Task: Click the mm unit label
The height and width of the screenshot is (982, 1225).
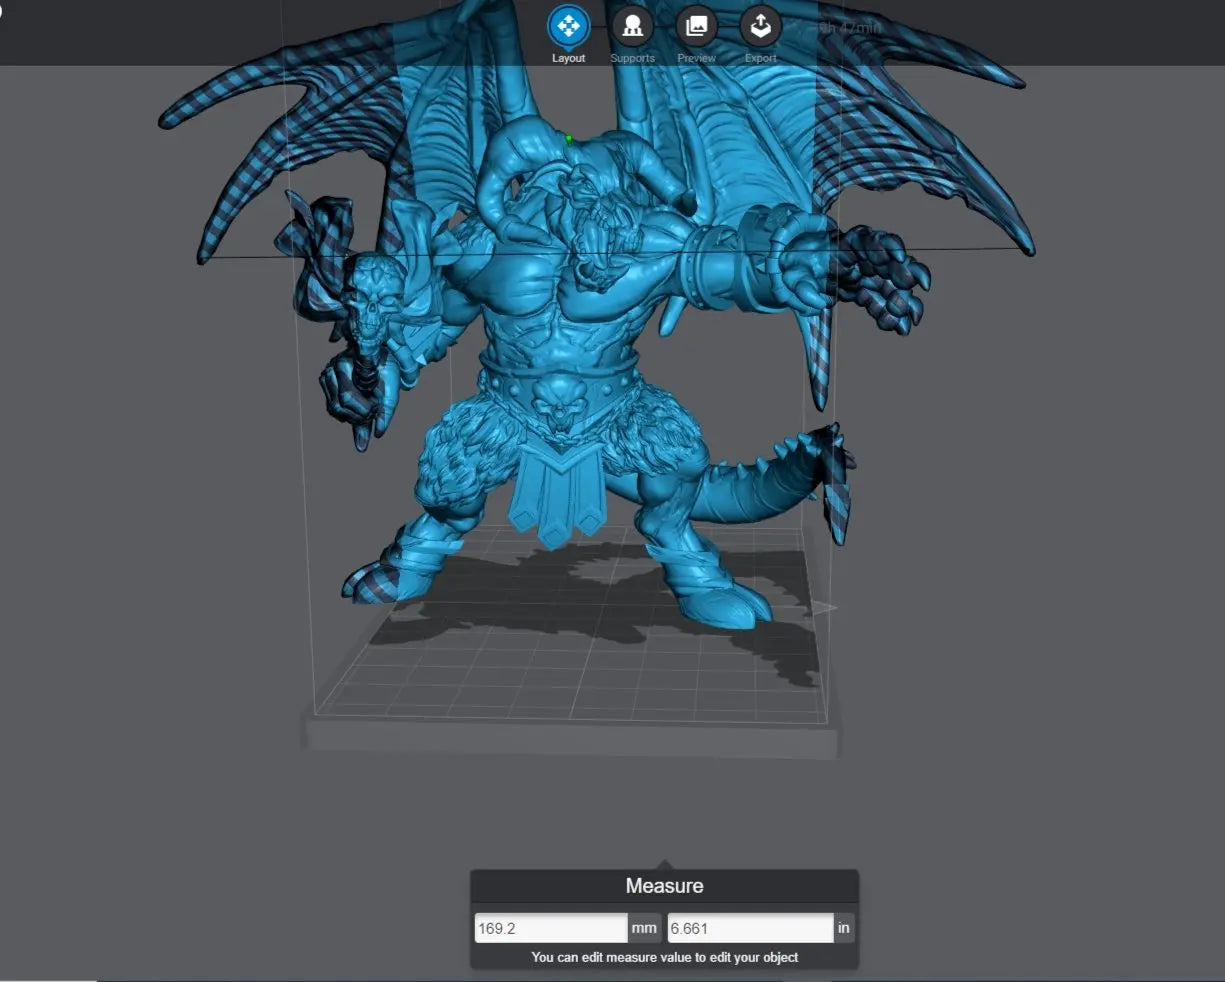Action: click(x=644, y=928)
